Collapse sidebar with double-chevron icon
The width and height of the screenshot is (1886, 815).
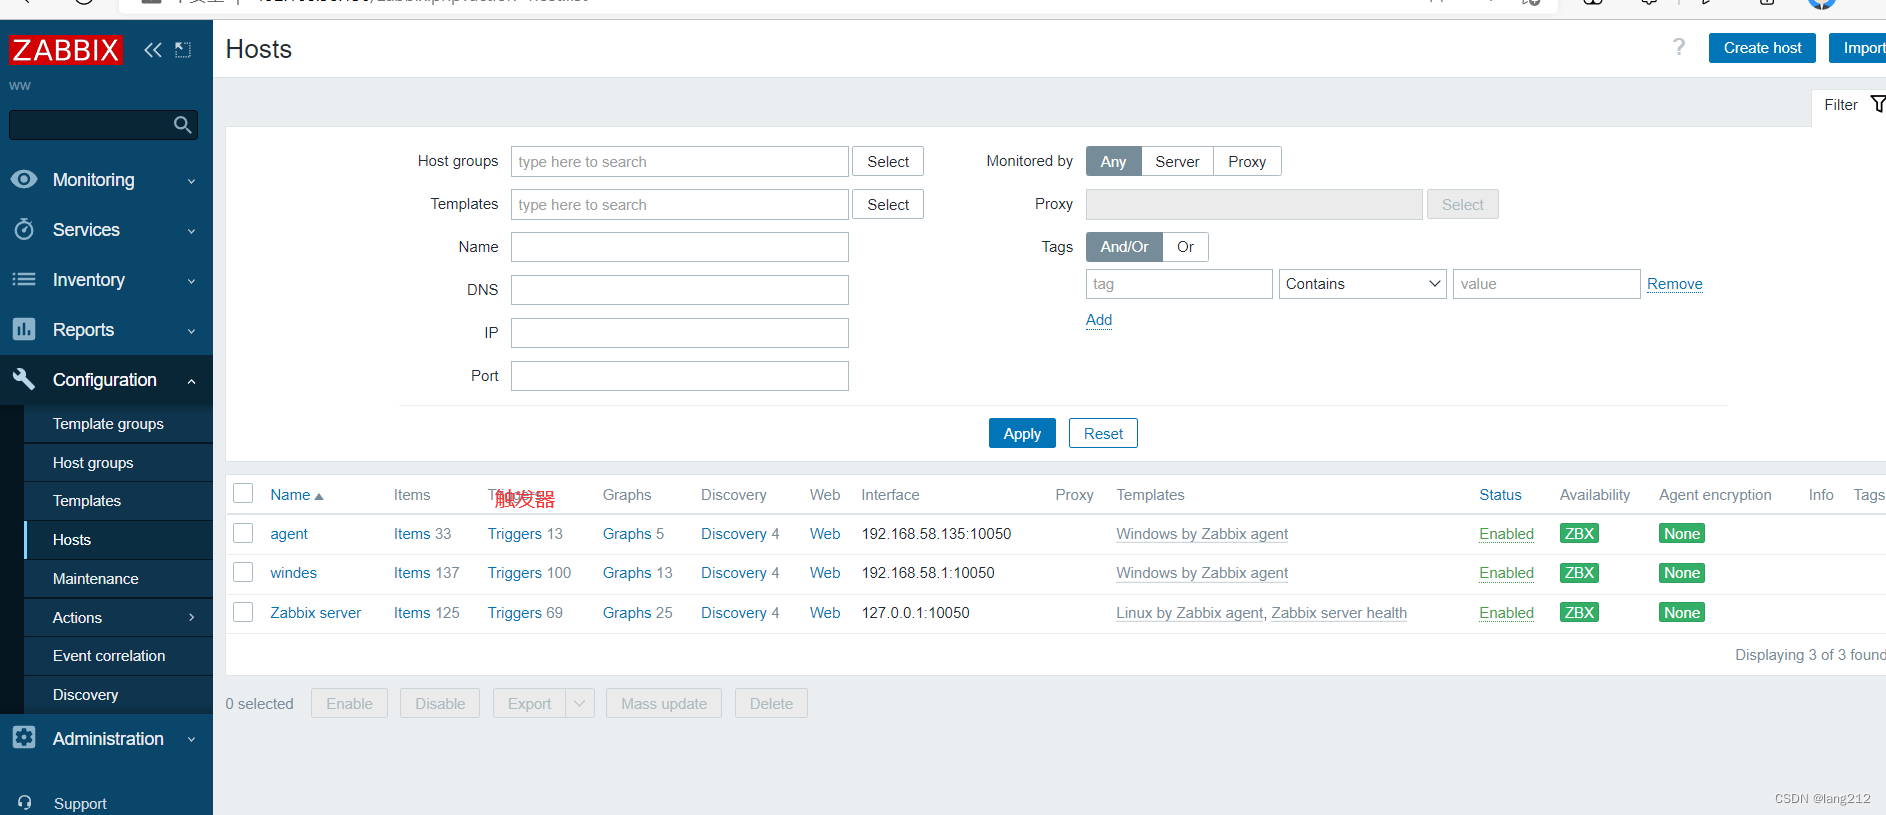click(152, 50)
